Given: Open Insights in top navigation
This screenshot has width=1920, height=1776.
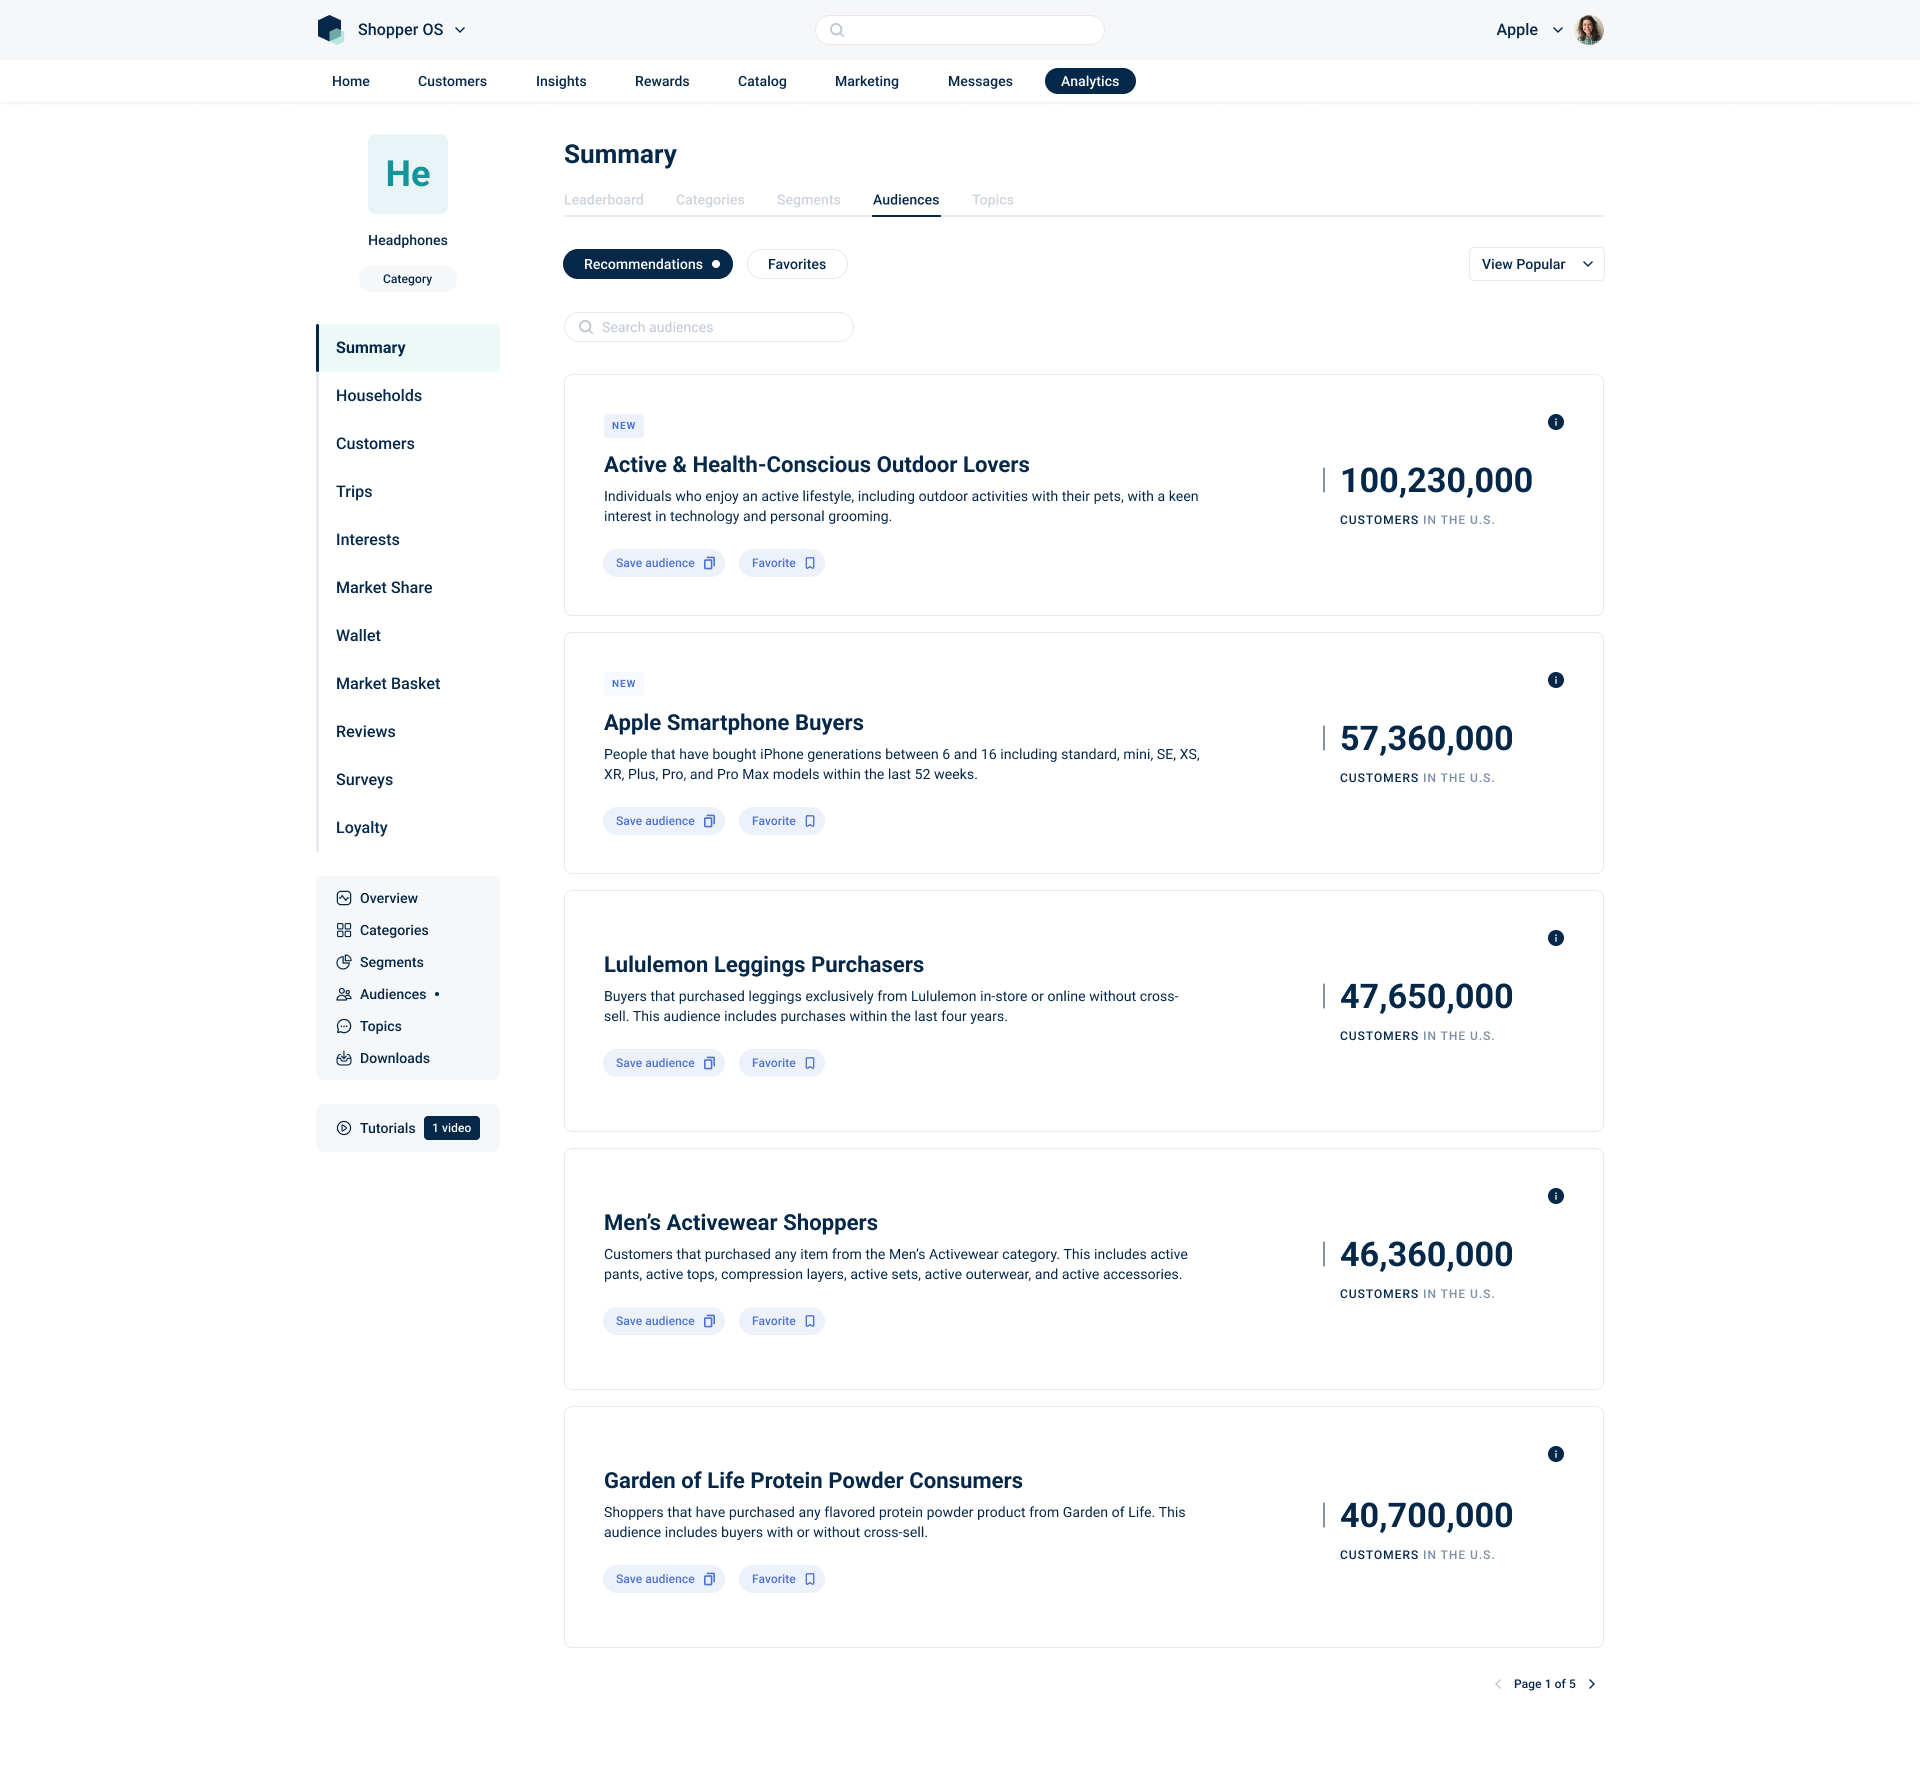Looking at the screenshot, I should click(561, 81).
